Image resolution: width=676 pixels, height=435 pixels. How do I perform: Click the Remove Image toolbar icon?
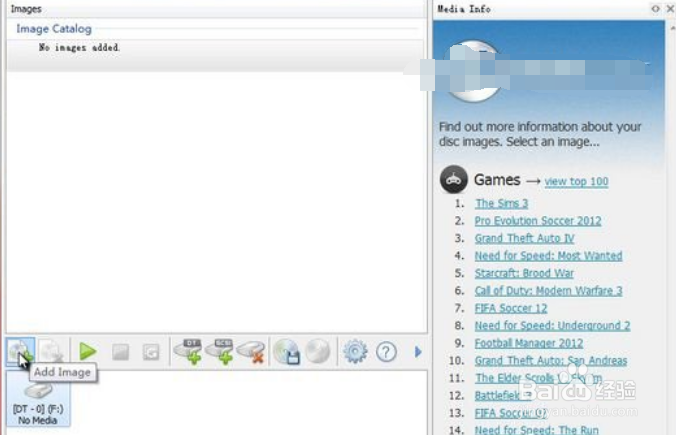click(51, 351)
